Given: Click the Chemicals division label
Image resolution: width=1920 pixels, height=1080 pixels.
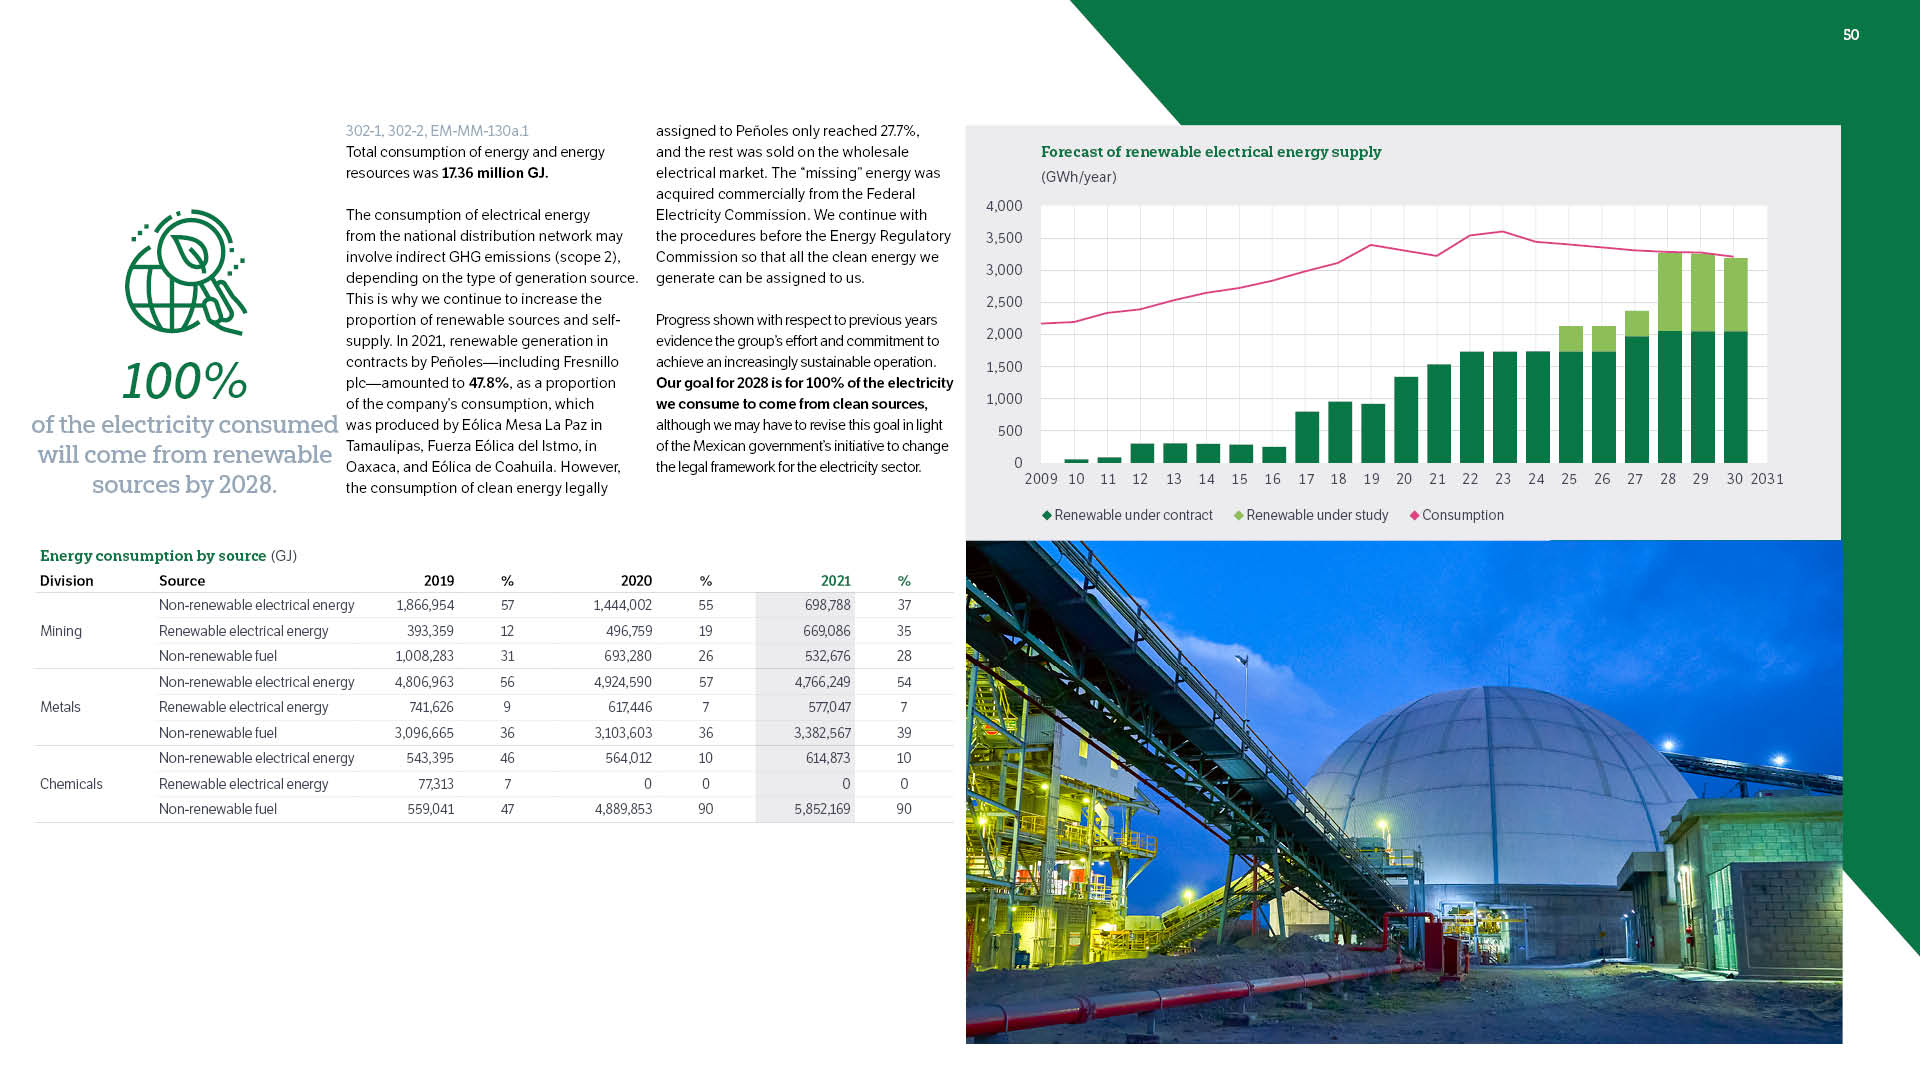Looking at the screenshot, I should tap(71, 784).
